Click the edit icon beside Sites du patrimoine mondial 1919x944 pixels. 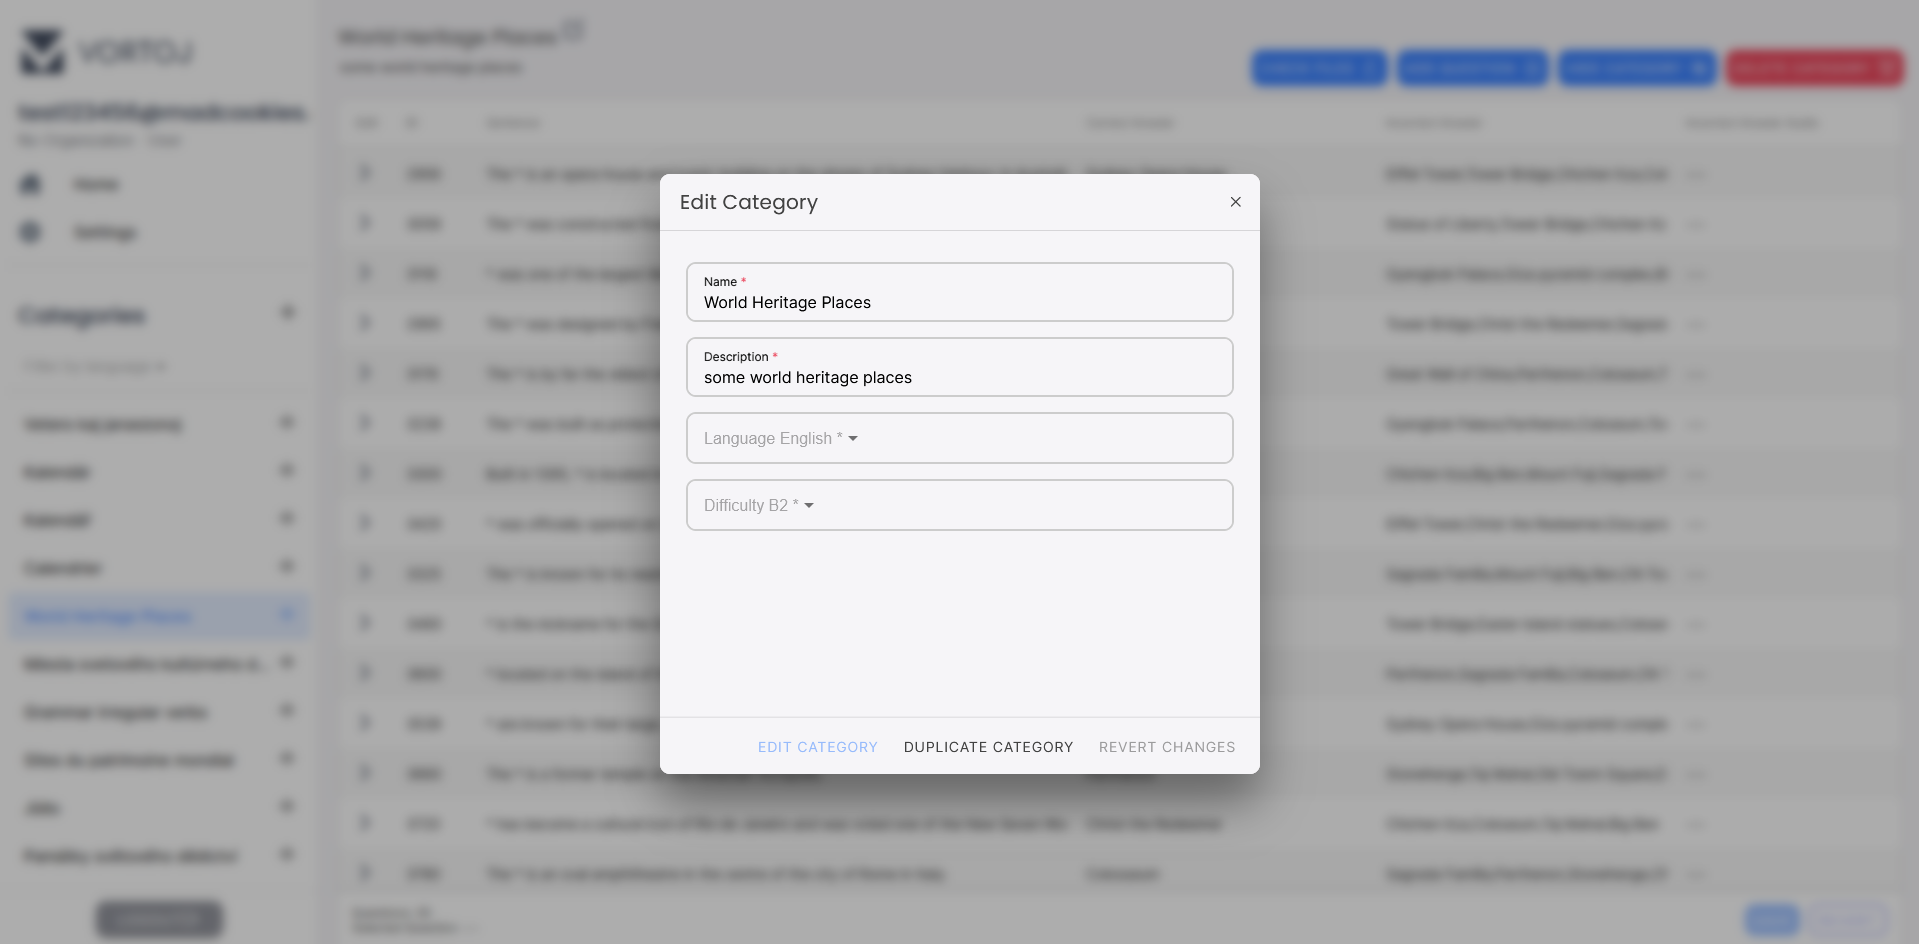pos(288,759)
